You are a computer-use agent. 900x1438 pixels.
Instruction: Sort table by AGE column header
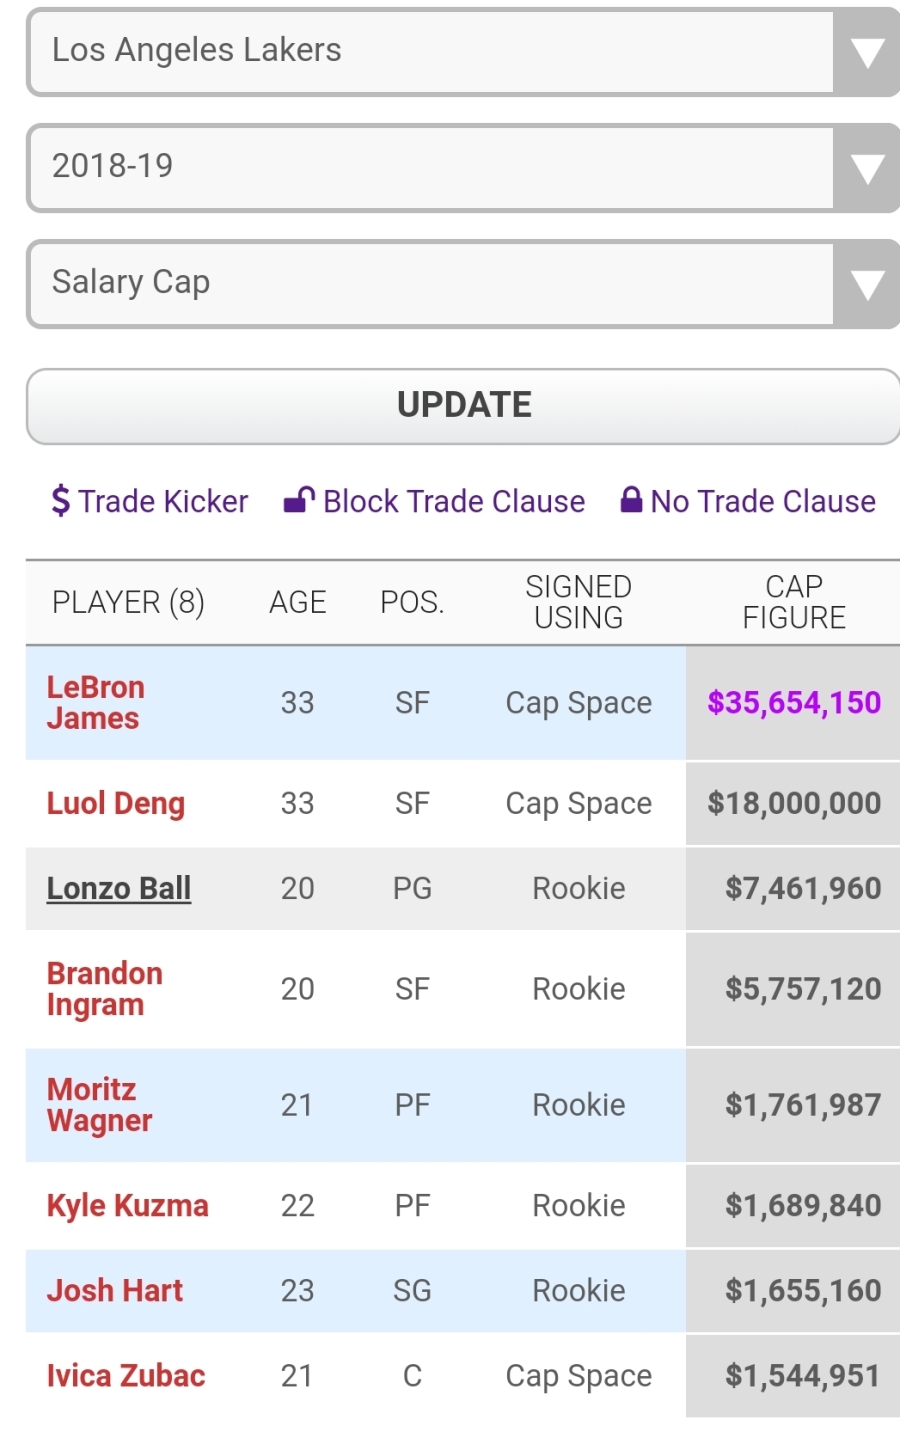point(298,602)
